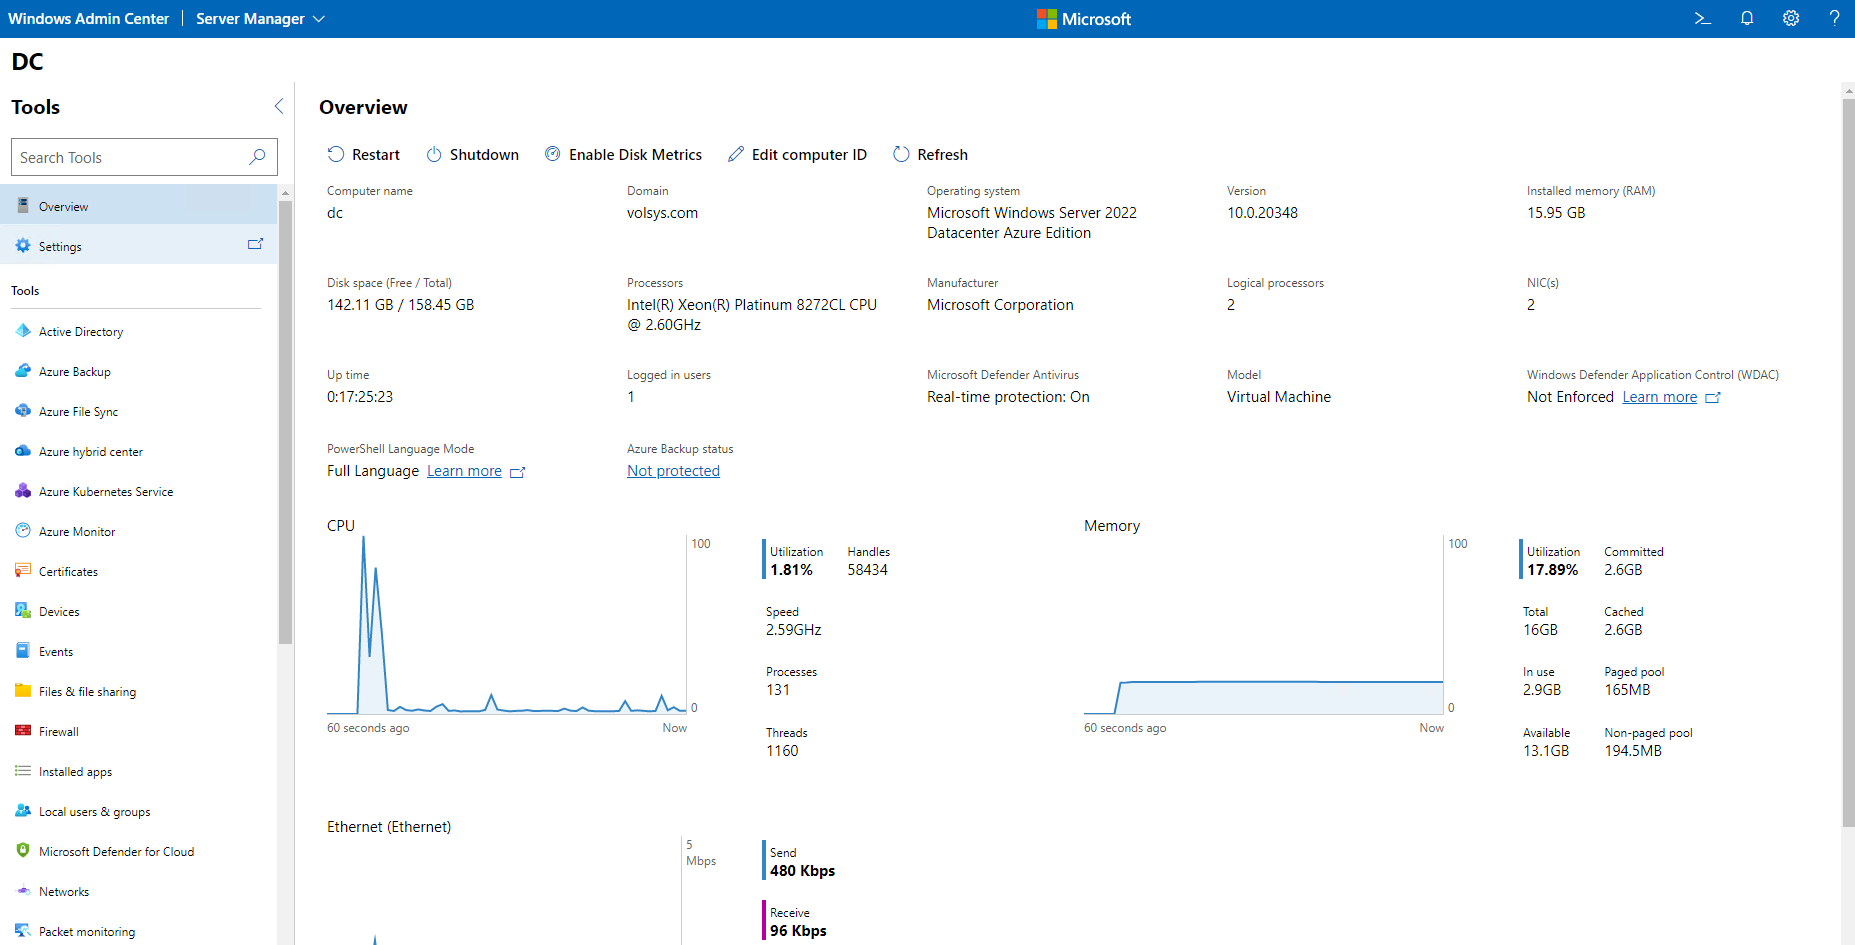Click the installed memory value 15.95 GB
Image resolution: width=1855 pixels, height=945 pixels.
click(x=1556, y=213)
